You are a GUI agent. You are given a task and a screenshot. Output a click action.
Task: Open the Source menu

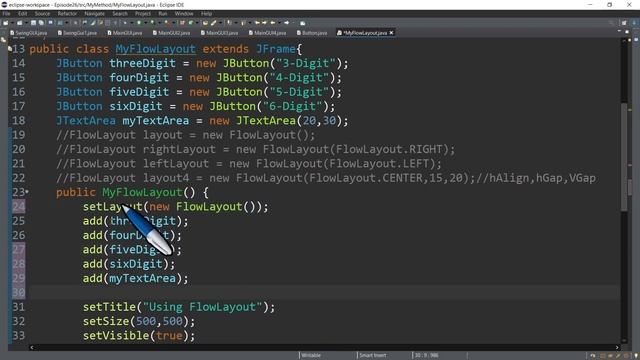click(42, 13)
